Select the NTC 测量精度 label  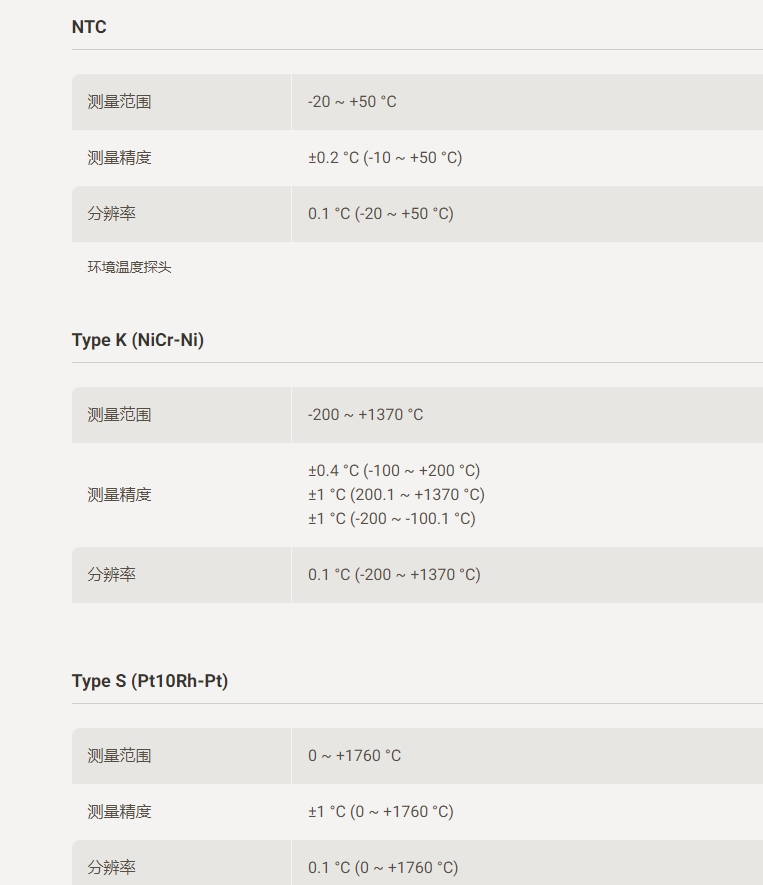tap(119, 158)
